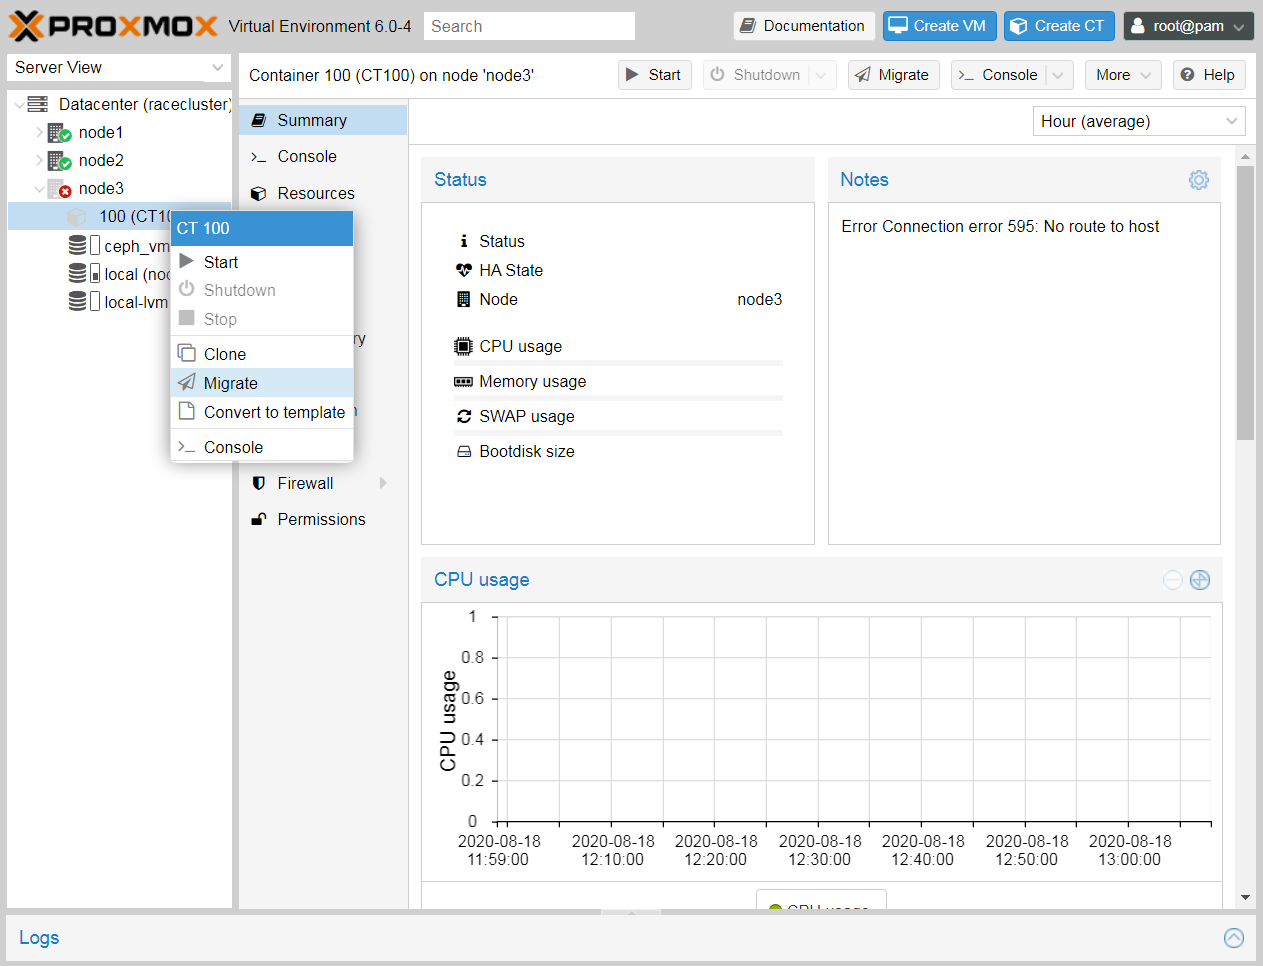Click the memory icon beside Memory usage
The width and height of the screenshot is (1263, 966).
[x=463, y=381]
